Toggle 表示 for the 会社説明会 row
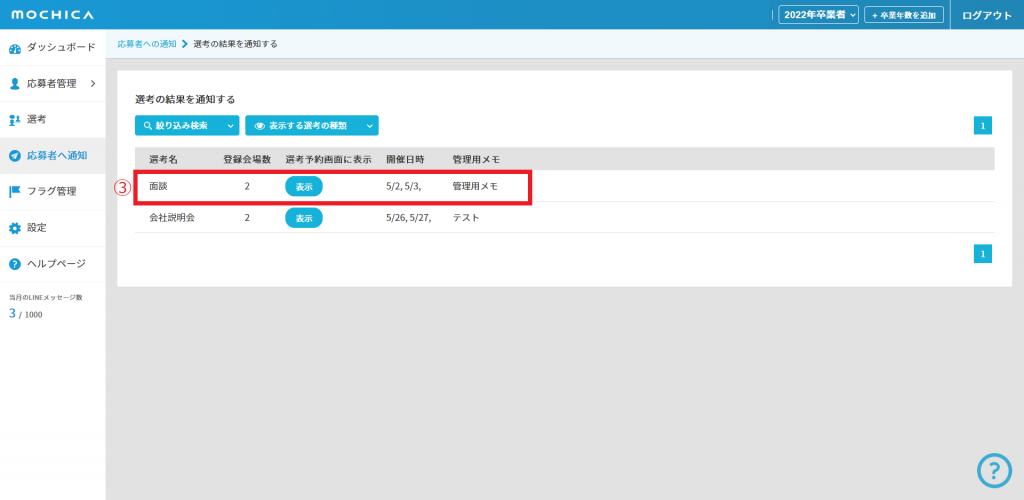The height and width of the screenshot is (500, 1024). tap(304, 218)
